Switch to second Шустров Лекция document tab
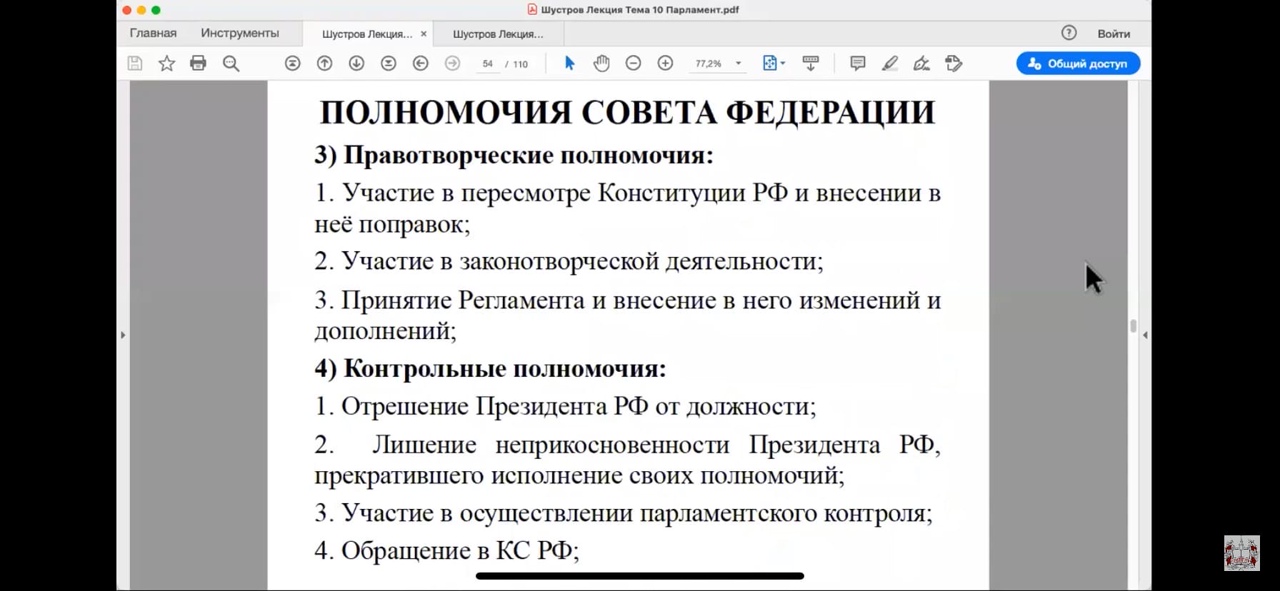This screenshot has width=1280, height=591. (498, 34)
